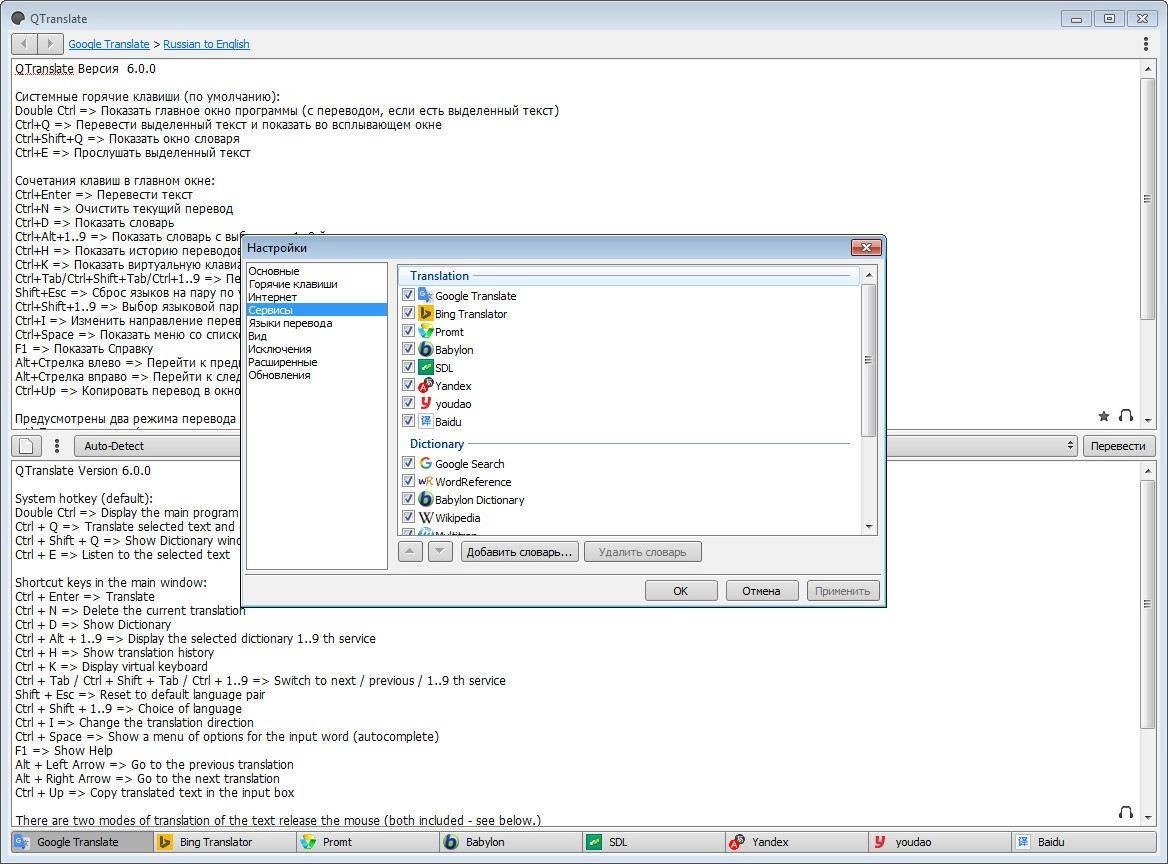Screen dimensions: 1168x864
Task: Listen to source text with headphones icon
Action: point(1126,416)
